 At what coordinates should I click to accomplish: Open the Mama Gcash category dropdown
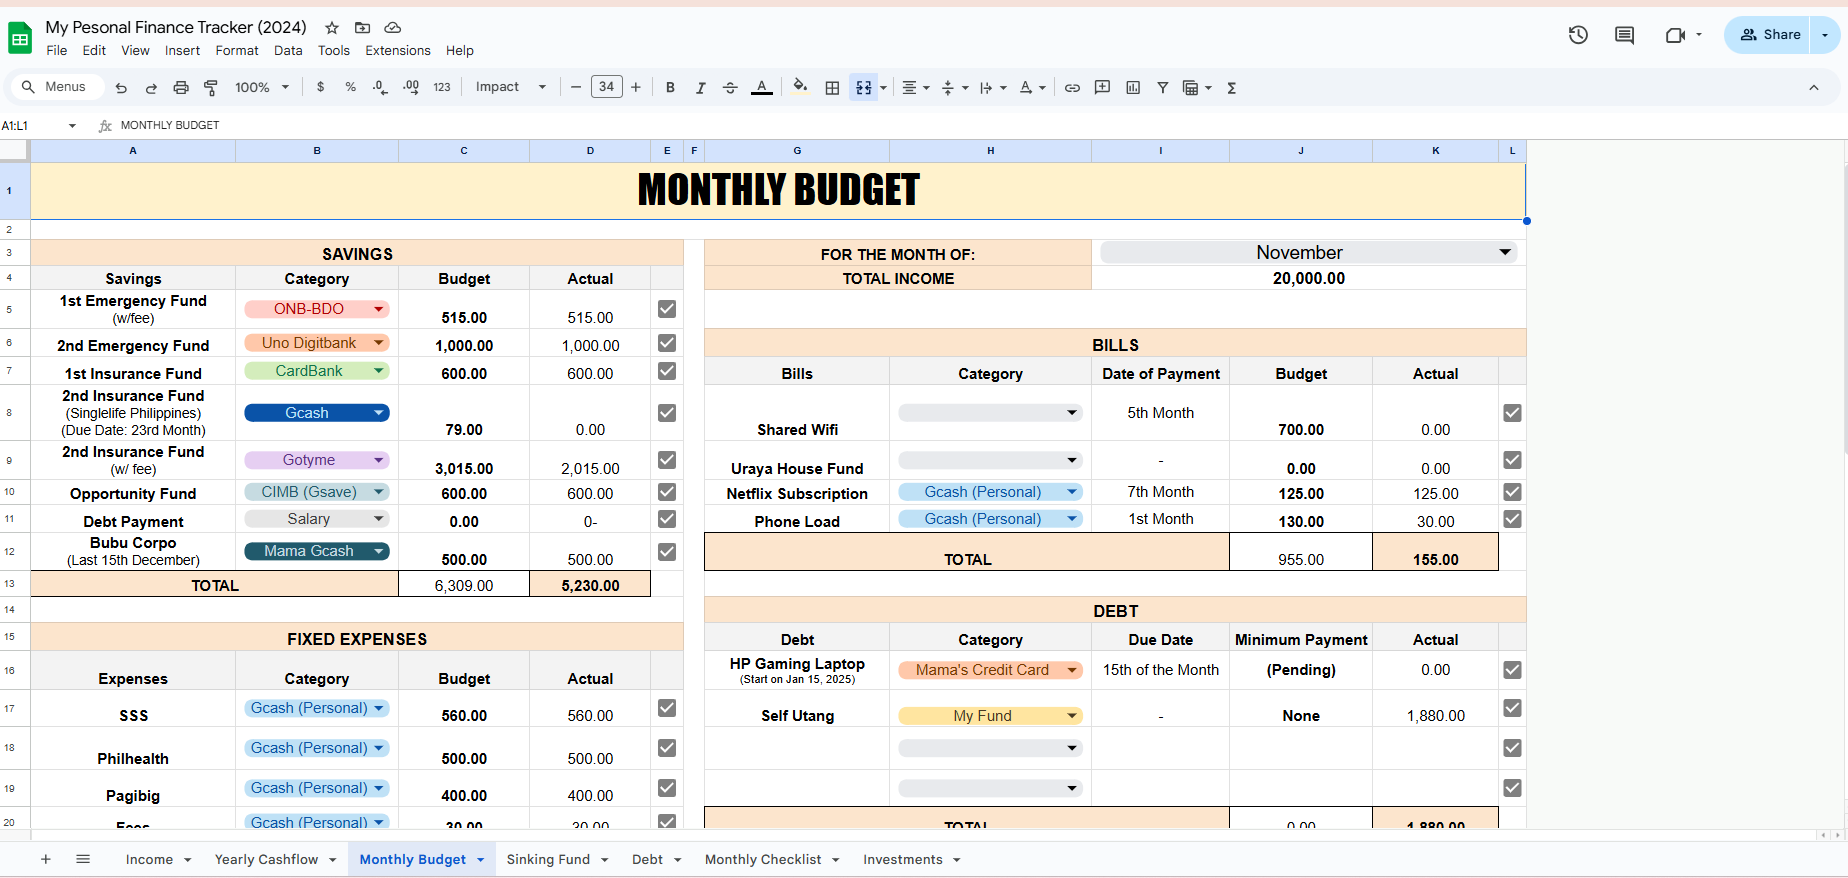click(317, 551)
